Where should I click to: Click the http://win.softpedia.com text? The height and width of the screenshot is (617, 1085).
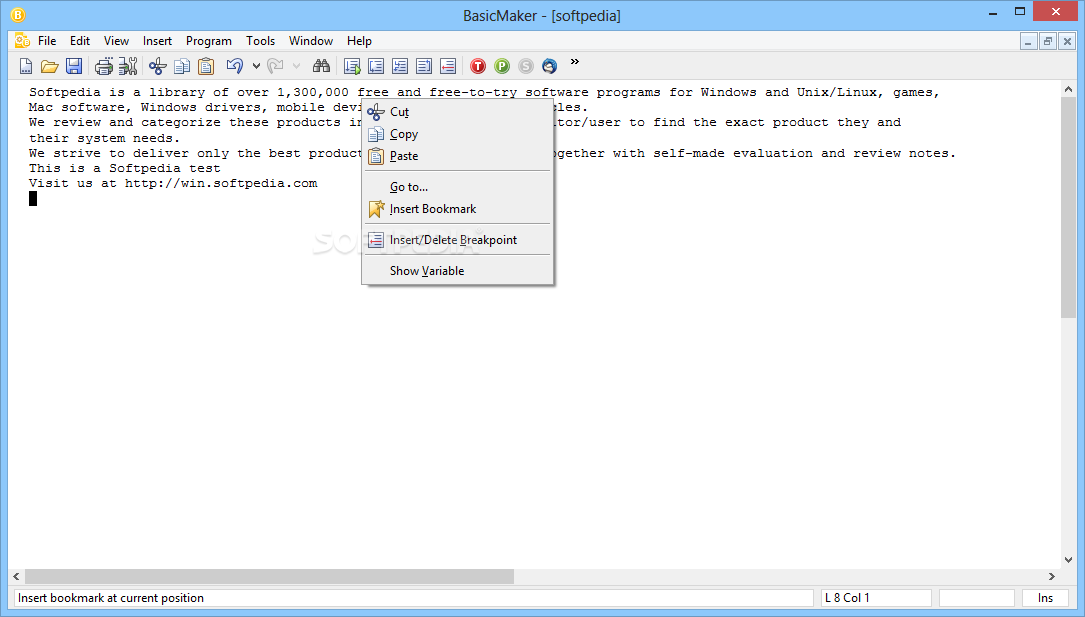(221, 183)
